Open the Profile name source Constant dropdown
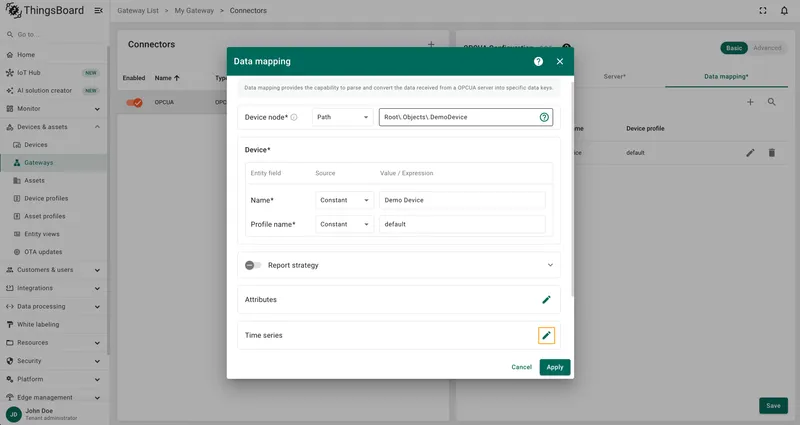800x425 pixels. [344, 224]
